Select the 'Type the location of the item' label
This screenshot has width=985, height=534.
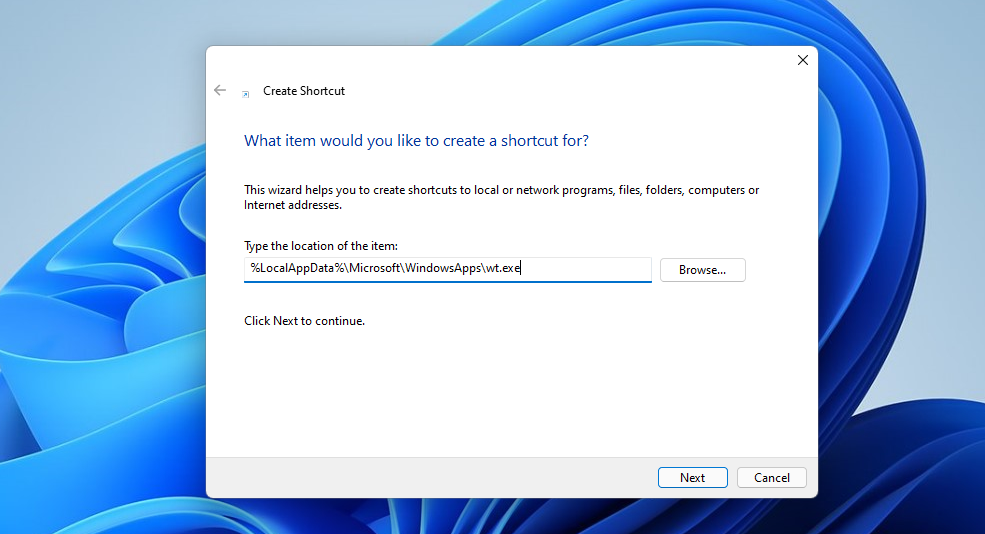pos(321,246)
